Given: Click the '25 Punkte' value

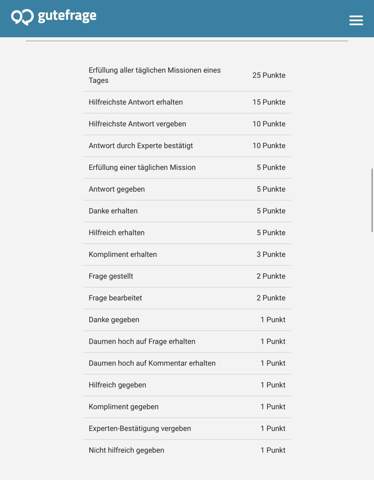Looking at the screenshot, I should 269,75.
